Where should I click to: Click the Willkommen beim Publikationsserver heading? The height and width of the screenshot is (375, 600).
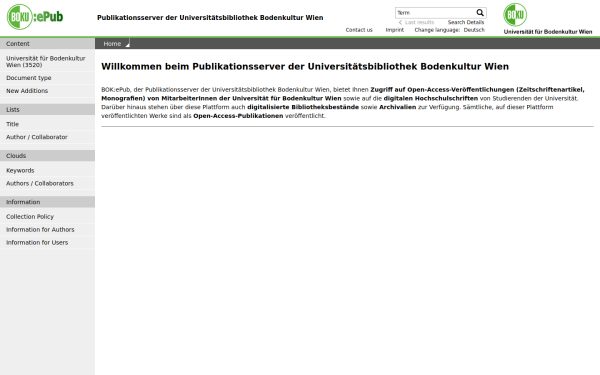(305, 67)
